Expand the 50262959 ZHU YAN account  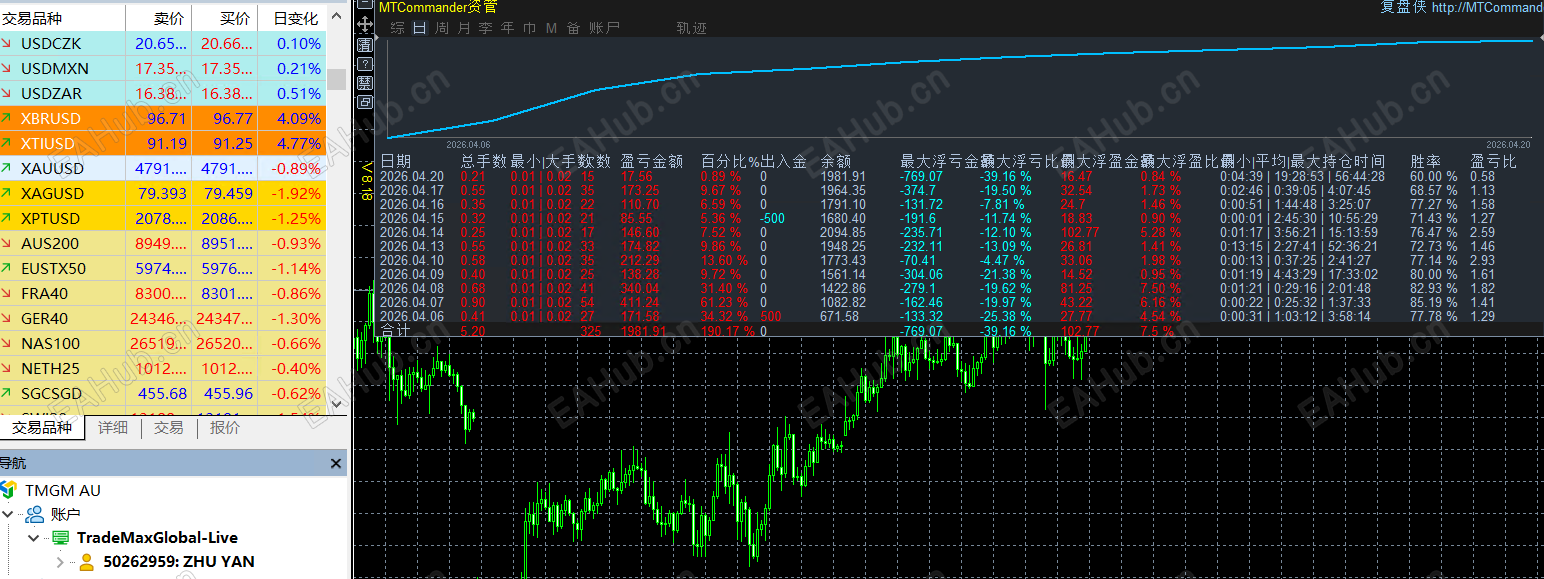coord(60,562)
